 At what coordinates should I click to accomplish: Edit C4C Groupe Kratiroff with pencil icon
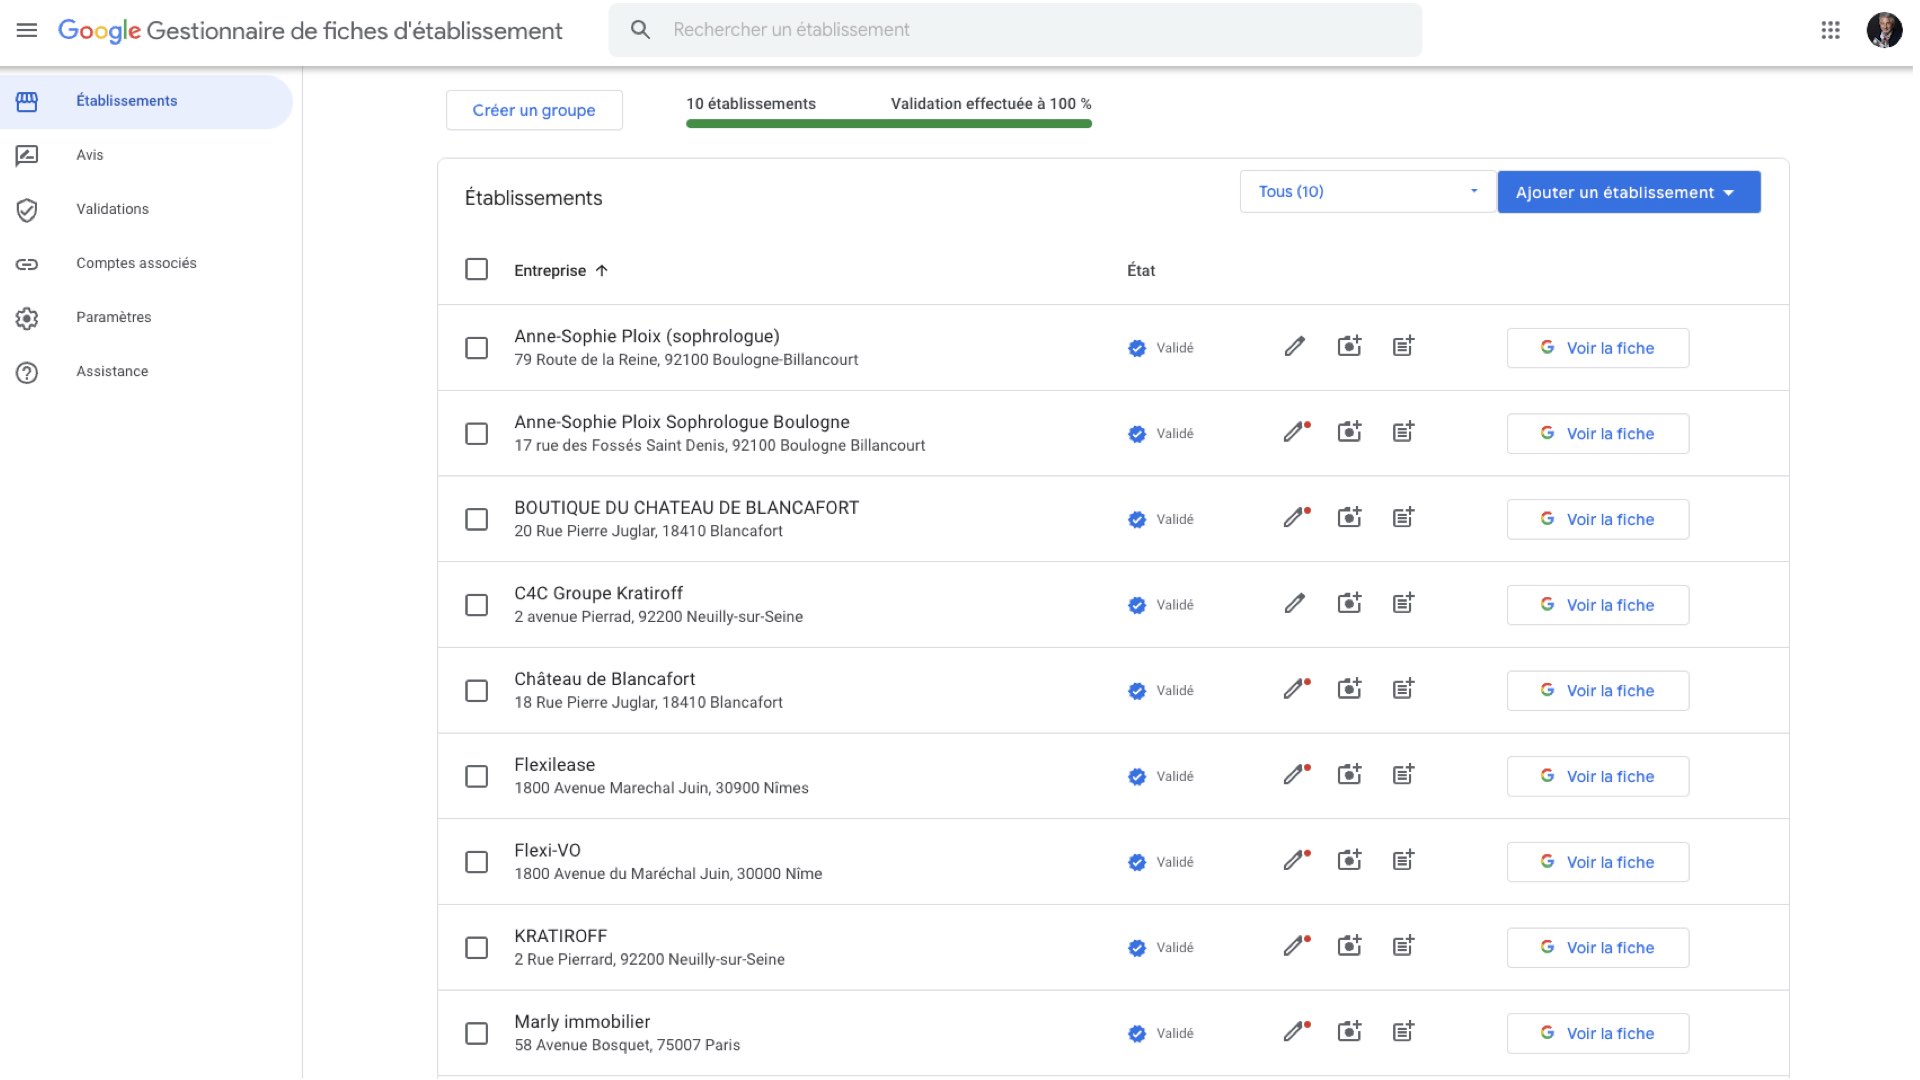[1295, 603]
